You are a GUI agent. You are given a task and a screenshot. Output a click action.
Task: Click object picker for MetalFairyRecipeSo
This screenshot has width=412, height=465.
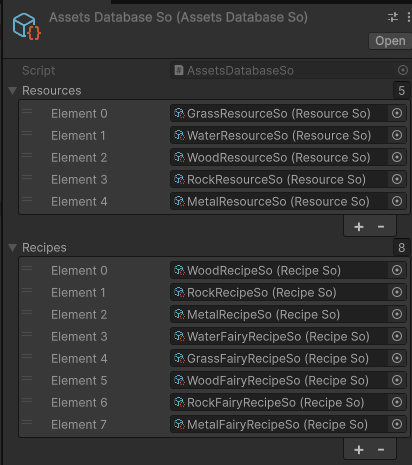tap(397, 424)
